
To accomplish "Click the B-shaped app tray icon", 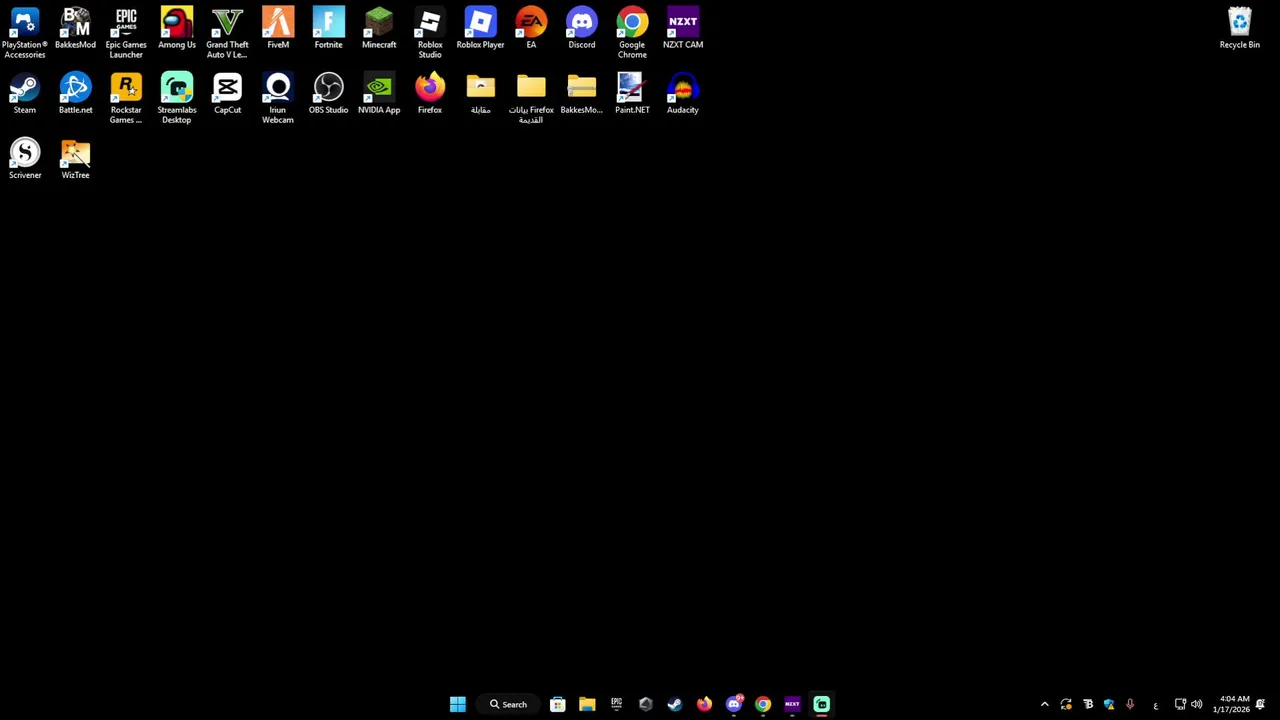I will [x=1088, y=704].
